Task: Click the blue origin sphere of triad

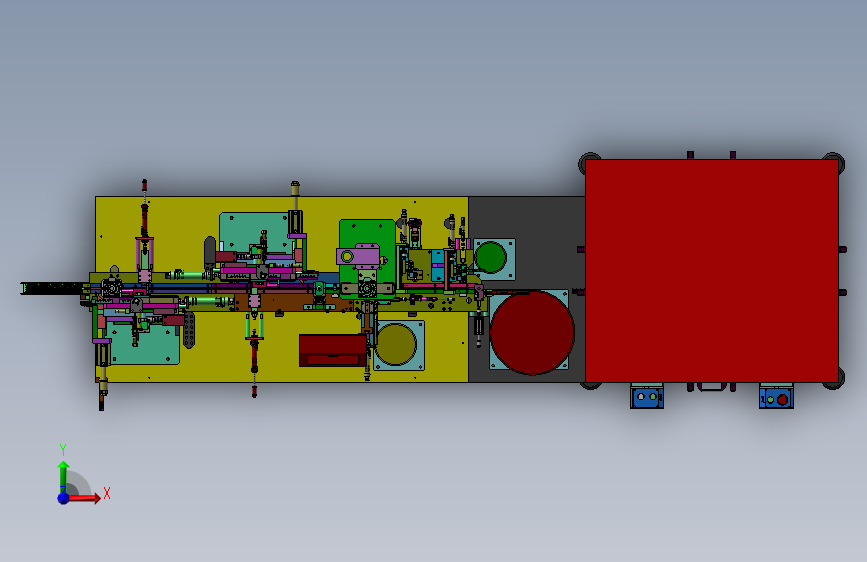Action: pos(64,498)
